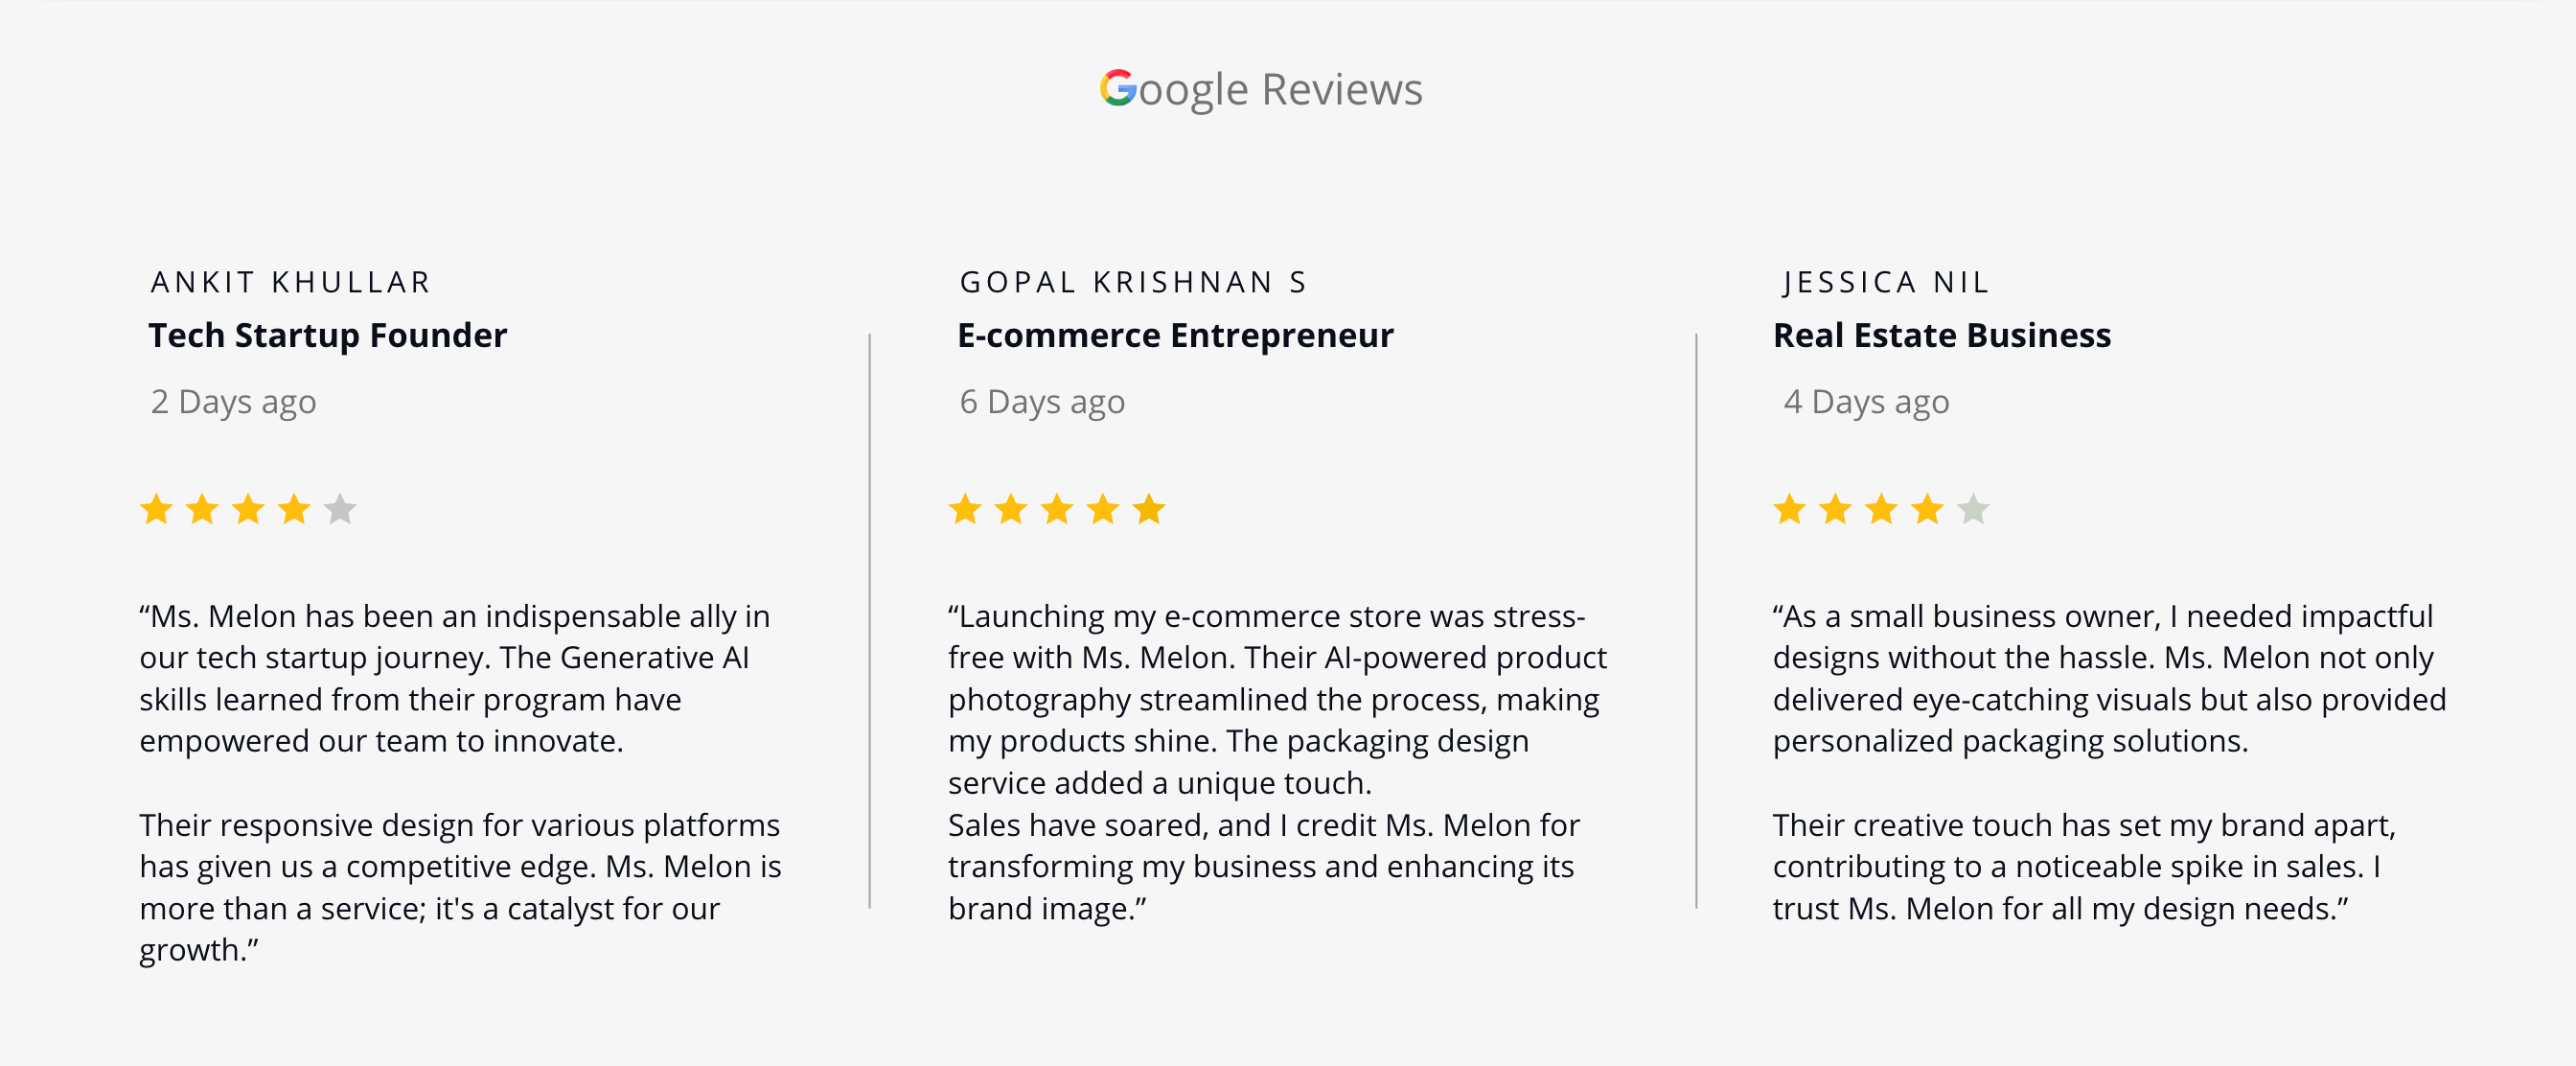Click the Google G logo

pyautogui.click(x=1118, y=88)
